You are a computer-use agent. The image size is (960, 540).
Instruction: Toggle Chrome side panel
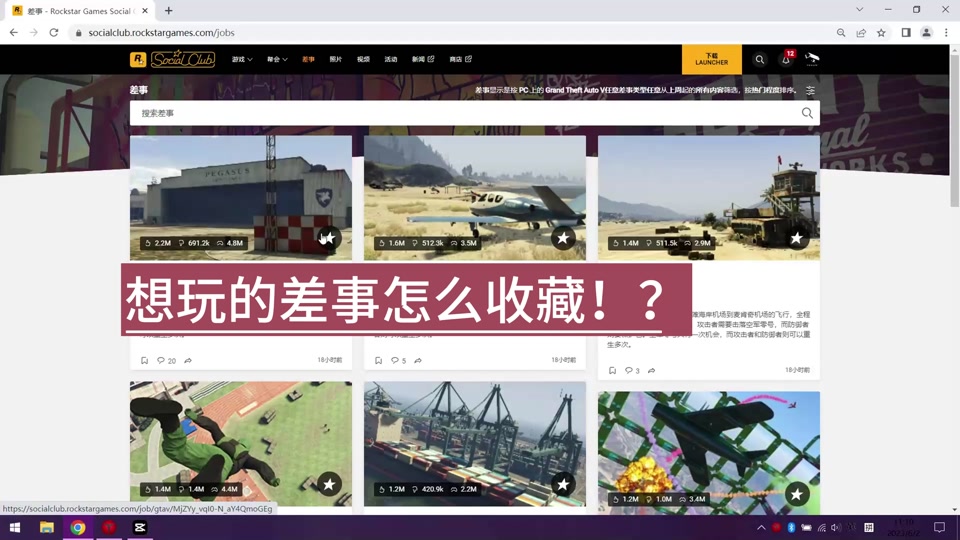[x=906, y=32]
